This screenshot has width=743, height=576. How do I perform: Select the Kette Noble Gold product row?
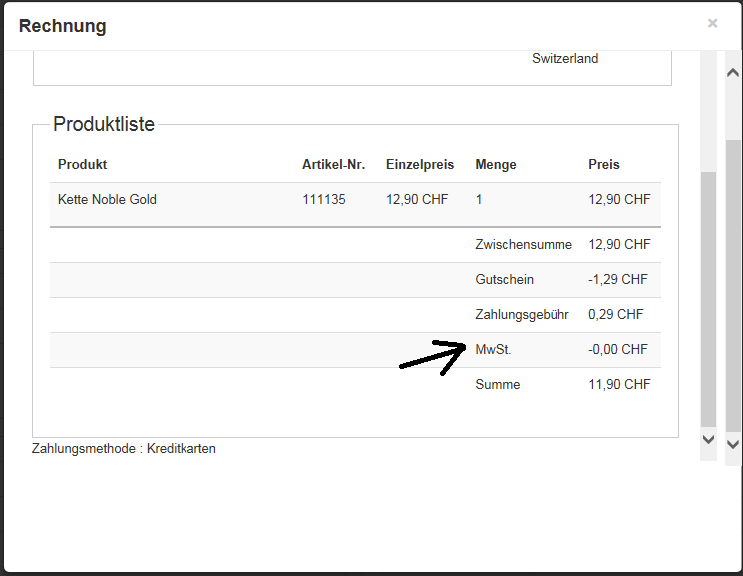click(107, 200)
